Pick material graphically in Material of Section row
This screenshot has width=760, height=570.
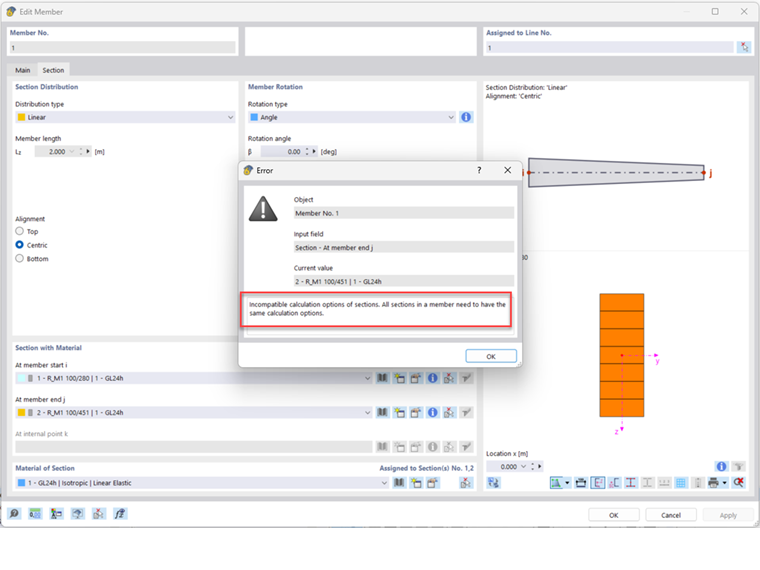(466, 483)
